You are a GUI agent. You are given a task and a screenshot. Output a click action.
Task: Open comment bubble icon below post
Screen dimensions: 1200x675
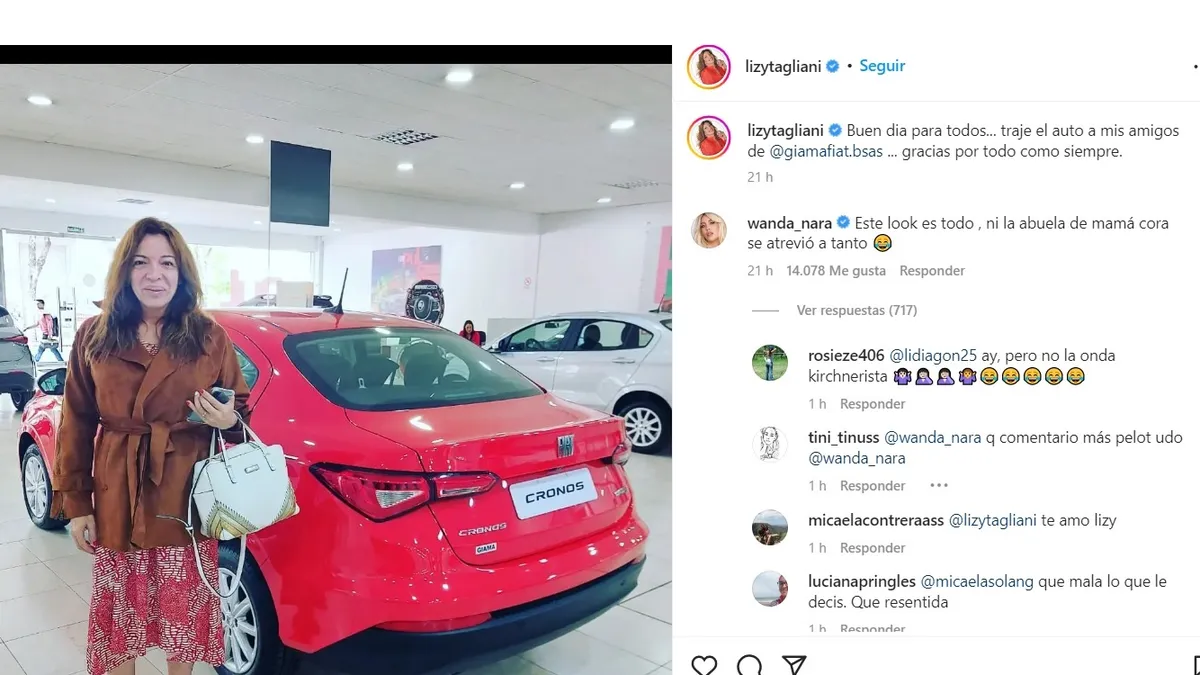point(749,665)
